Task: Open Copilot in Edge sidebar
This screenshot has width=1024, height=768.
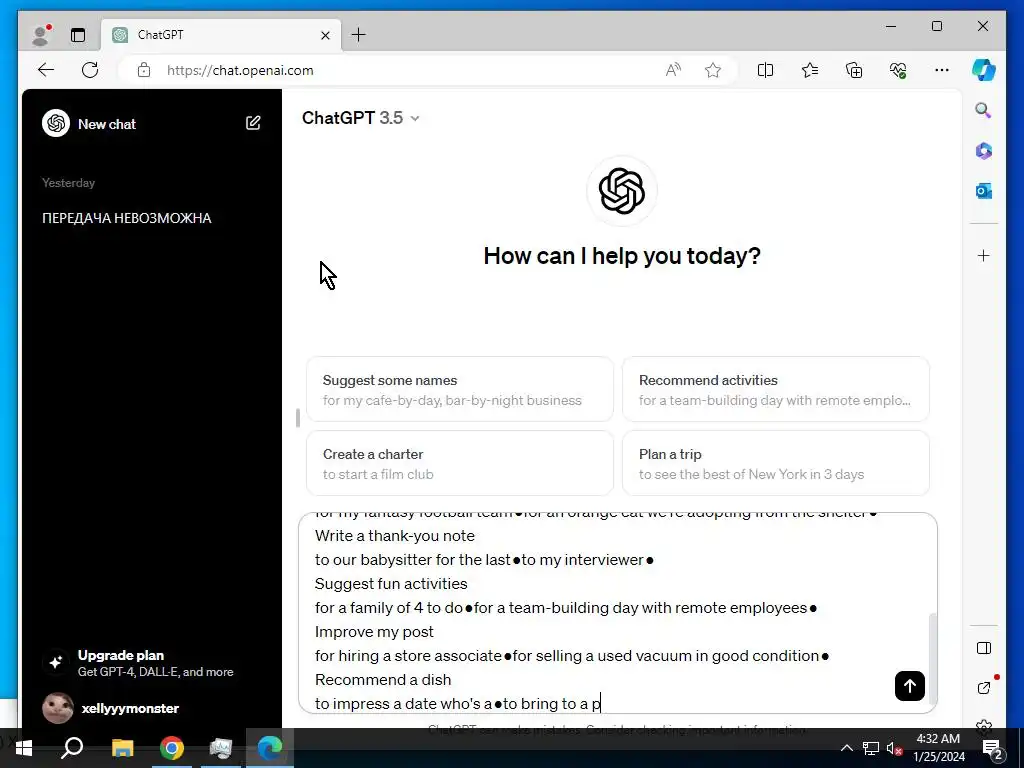Action: pyautogui.click(x=984, y=70)
